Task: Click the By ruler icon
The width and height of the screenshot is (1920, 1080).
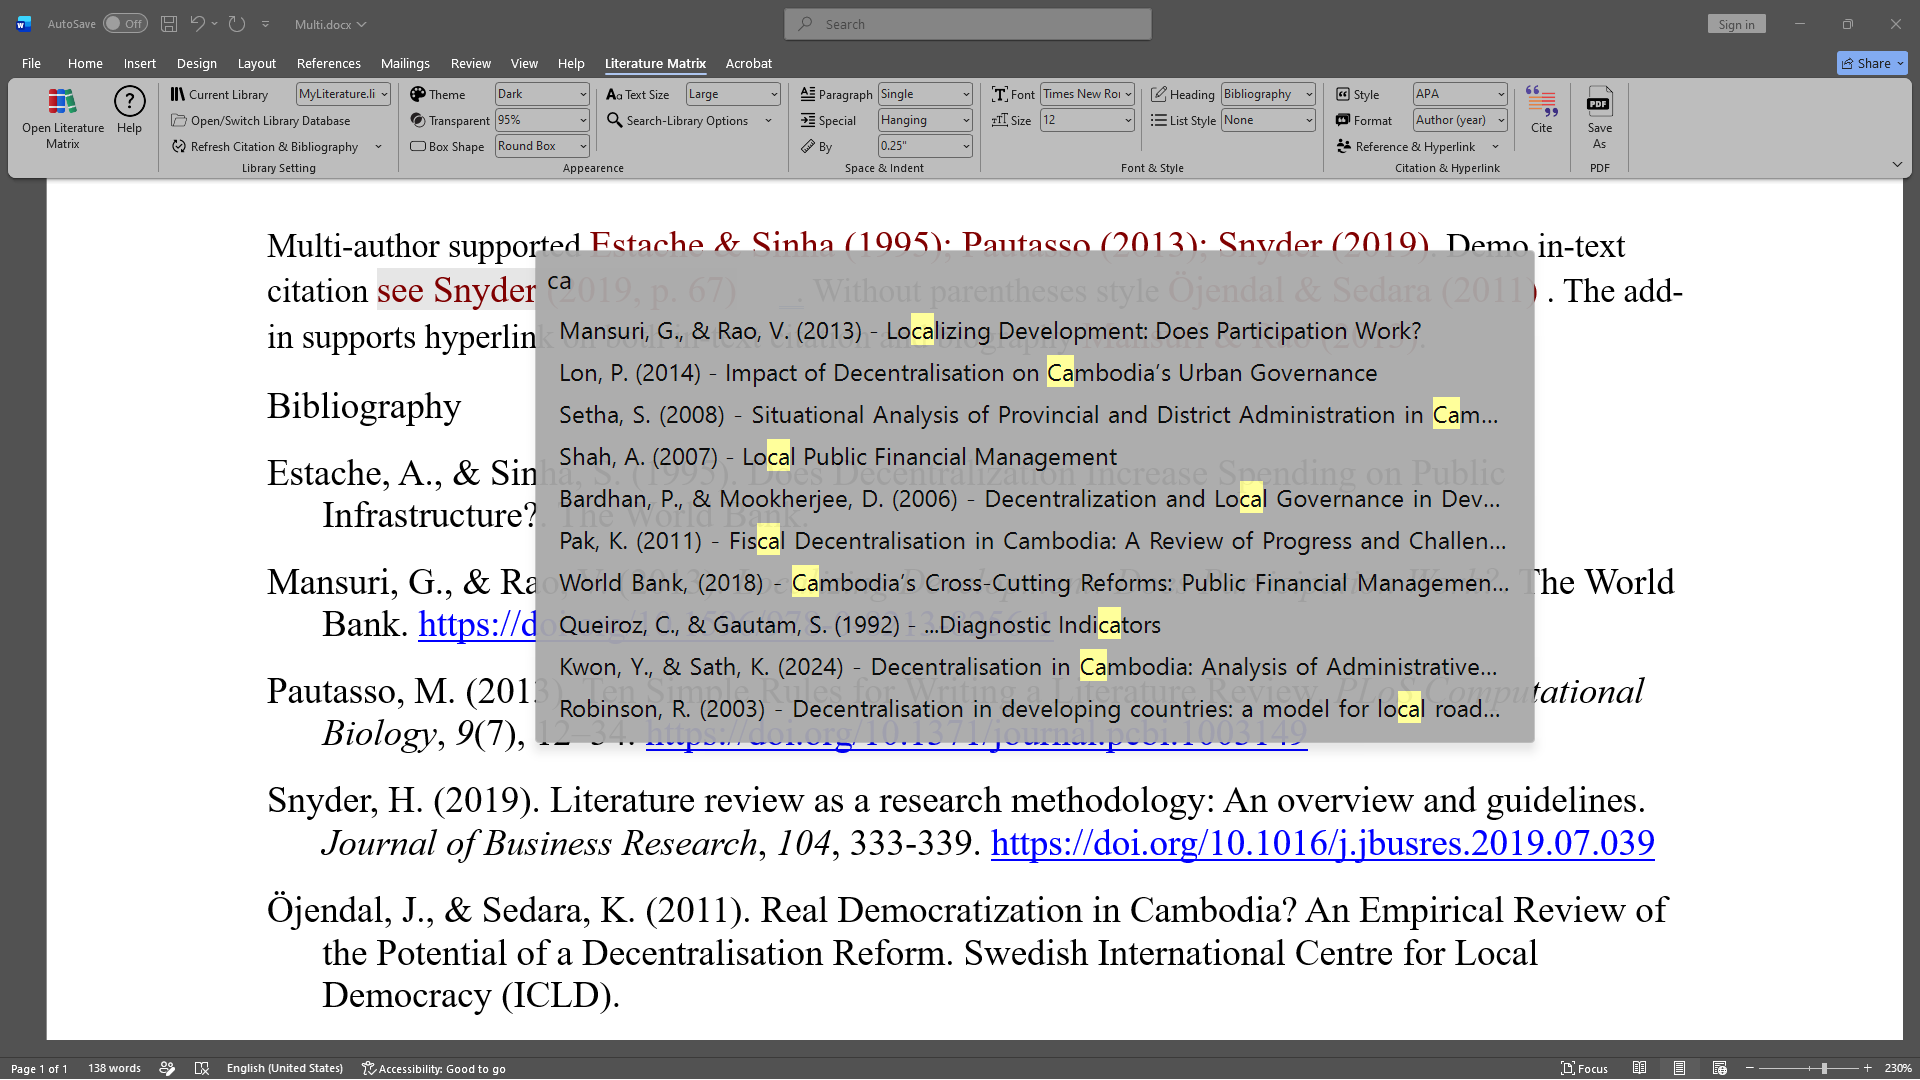Action: (808, 146)
